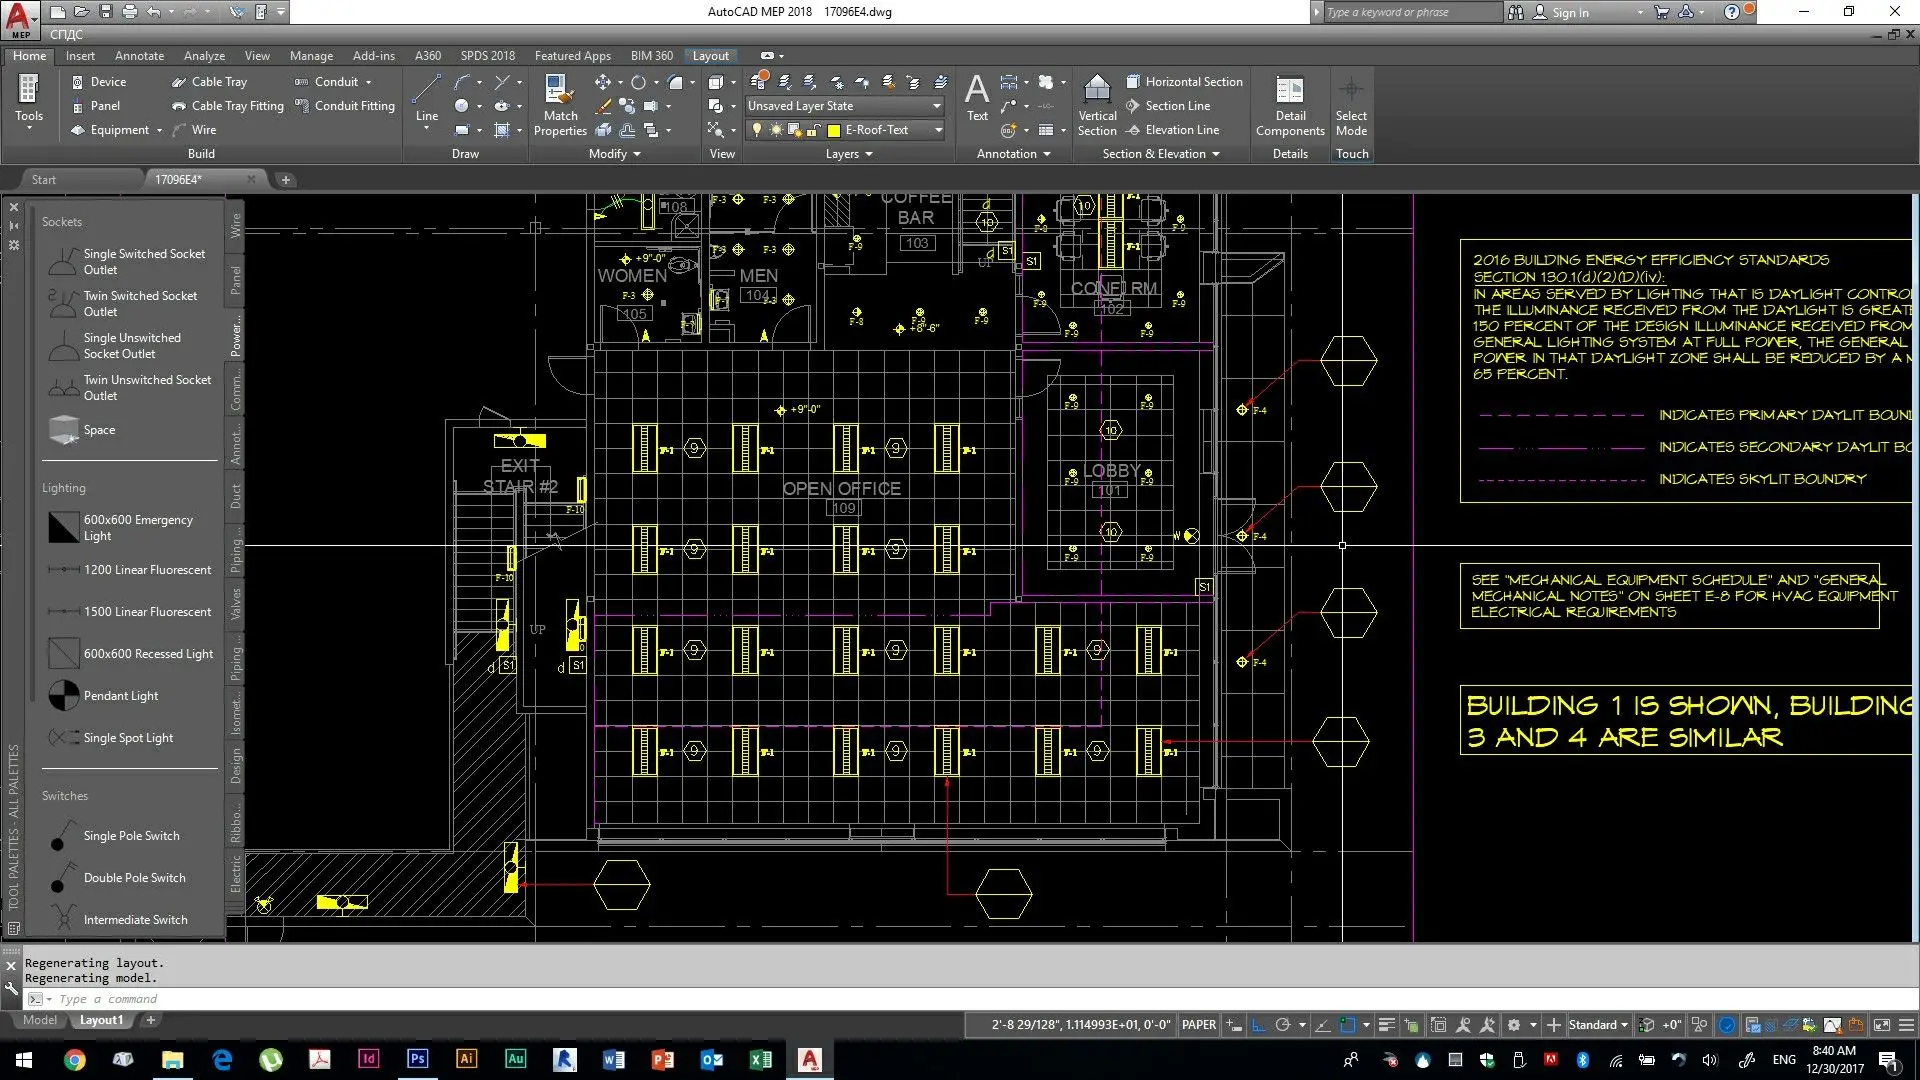1920x1080 pixels.
Task: Click the Save icon in quick access toolbar
Action: click(105, 12)
